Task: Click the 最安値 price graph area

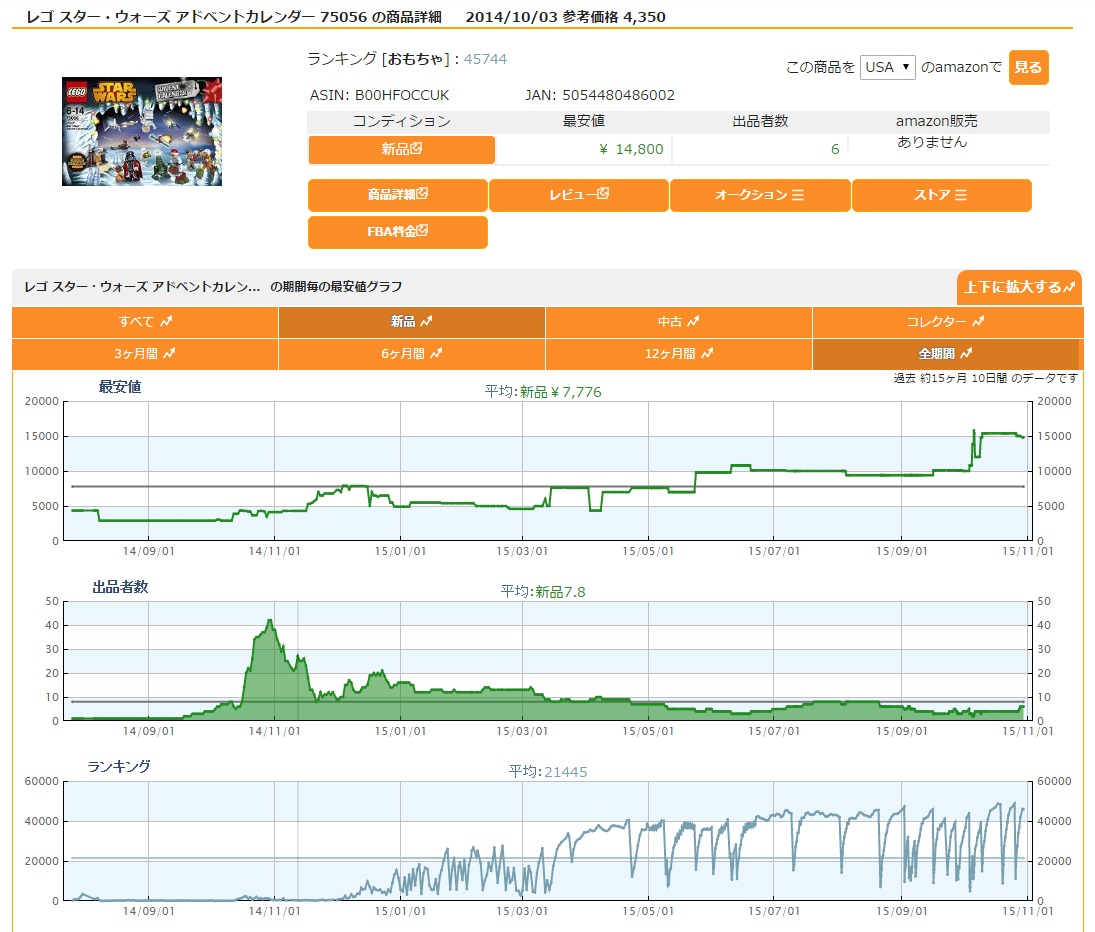Action: [x=548, y=471]
